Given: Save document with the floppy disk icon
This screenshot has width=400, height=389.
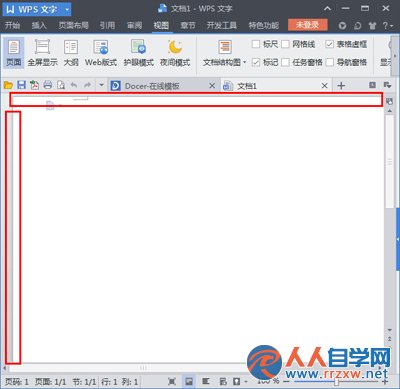Looking at the screenshot, I should 21,86.
